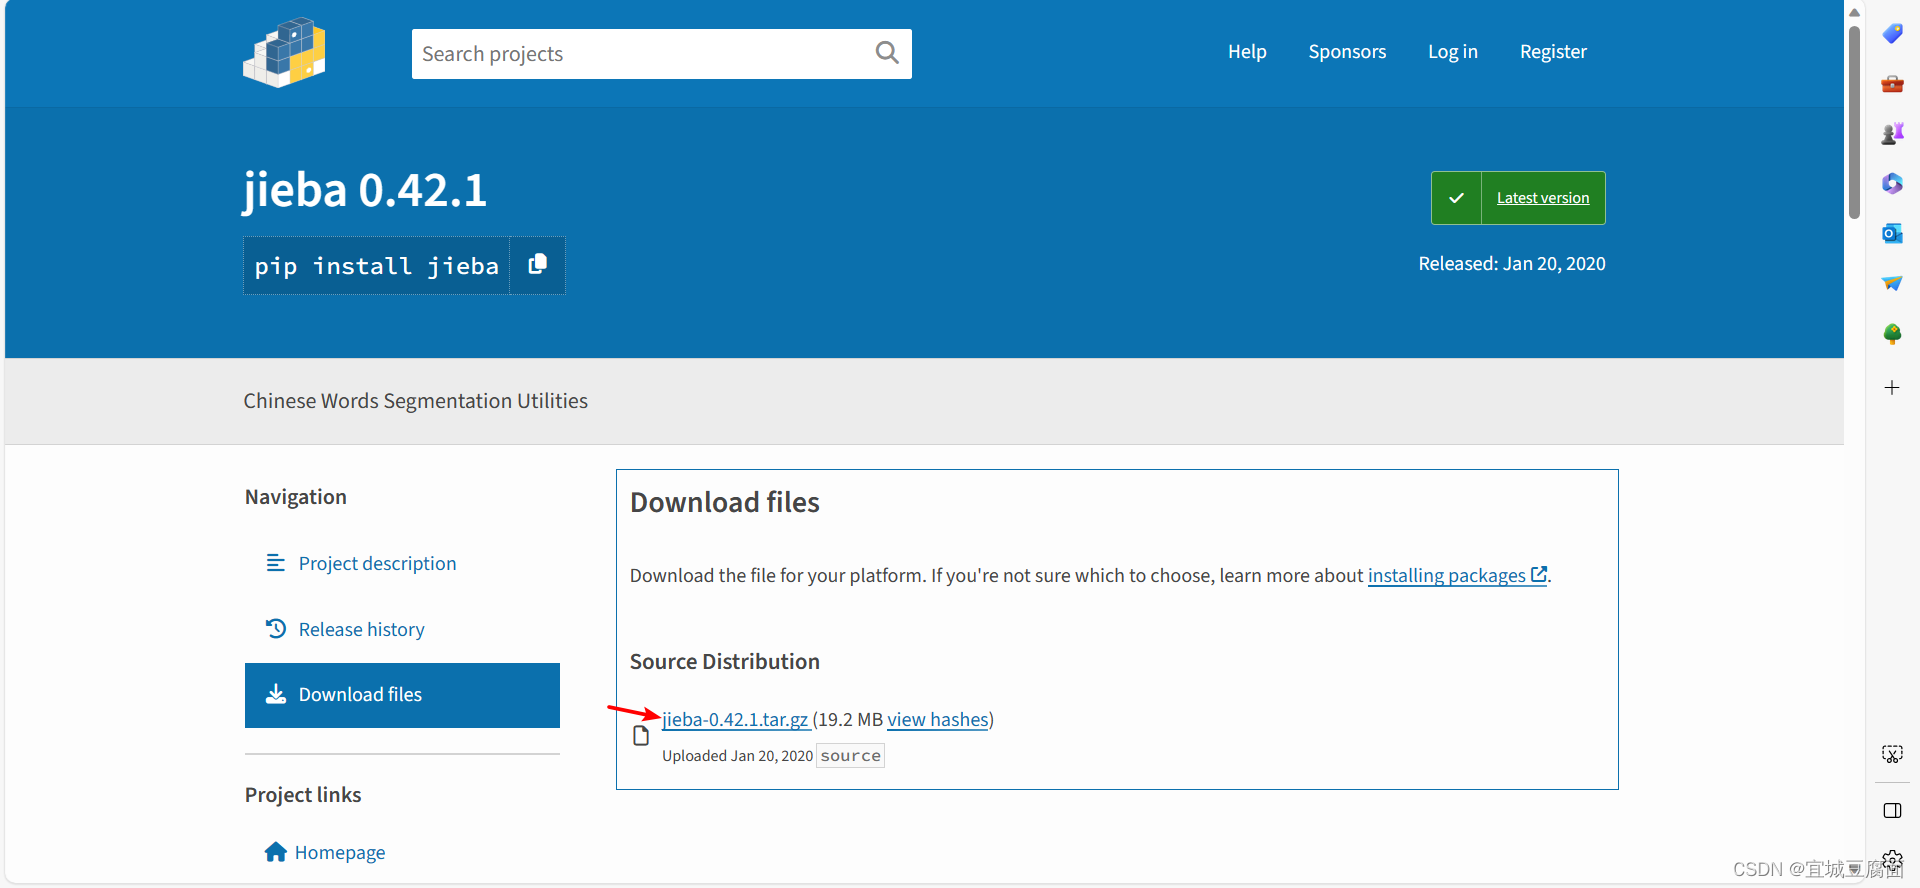Viewport: 1920px width, 888px height.
Task: Select the Download files tab
Action: click(402, 695)
